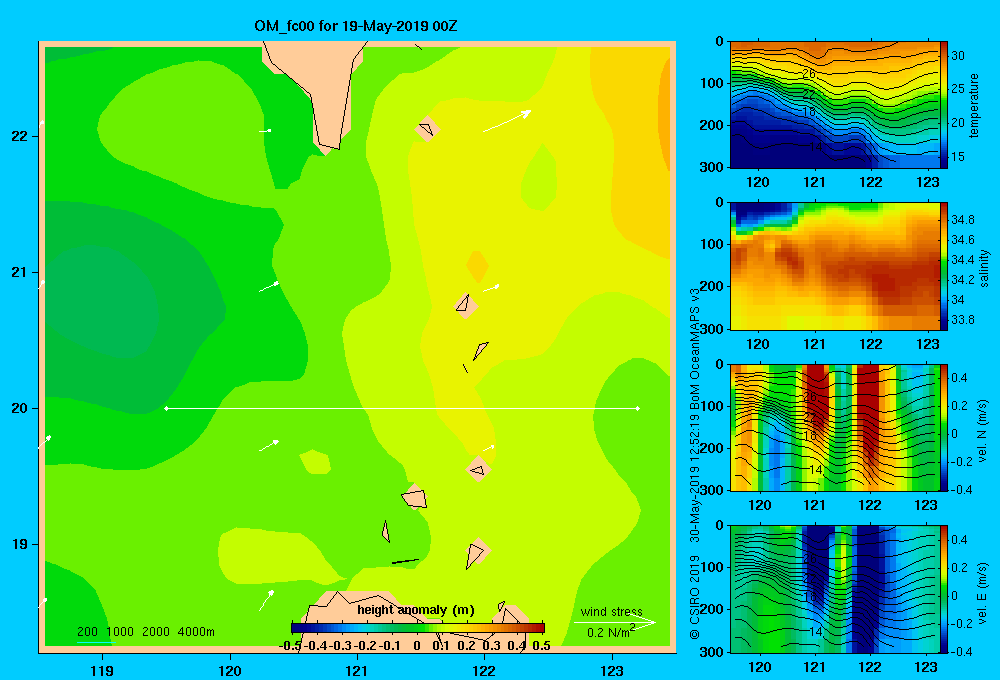Click the 15 tick on temperature colorbar
This screenshot has height=680, width=1000.
click(x=958, y=156)
